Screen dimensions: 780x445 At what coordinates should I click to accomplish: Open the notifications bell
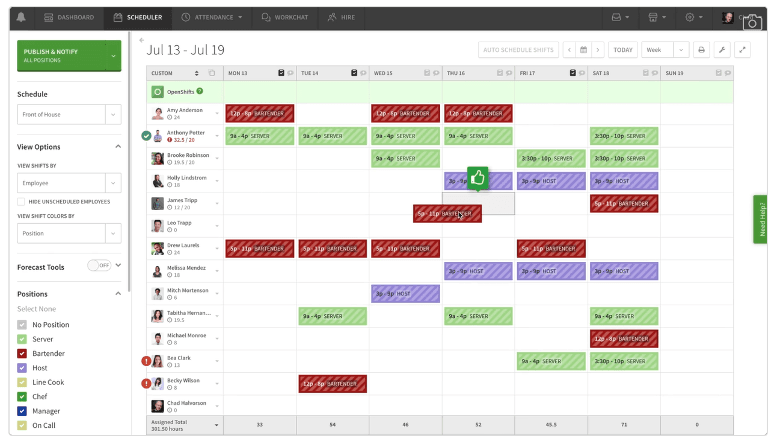(22, 17)
